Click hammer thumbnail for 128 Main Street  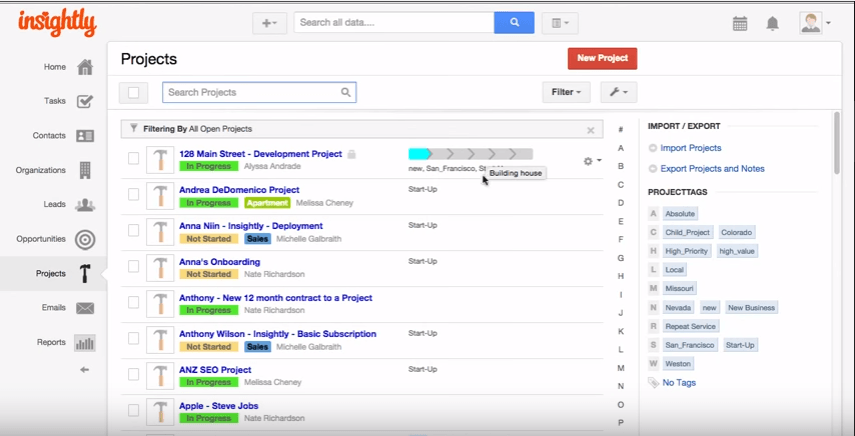pos(160,160)
